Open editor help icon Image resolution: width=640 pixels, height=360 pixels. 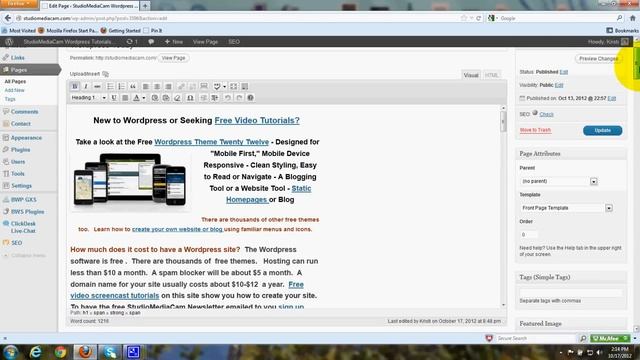tap(251, 98)
